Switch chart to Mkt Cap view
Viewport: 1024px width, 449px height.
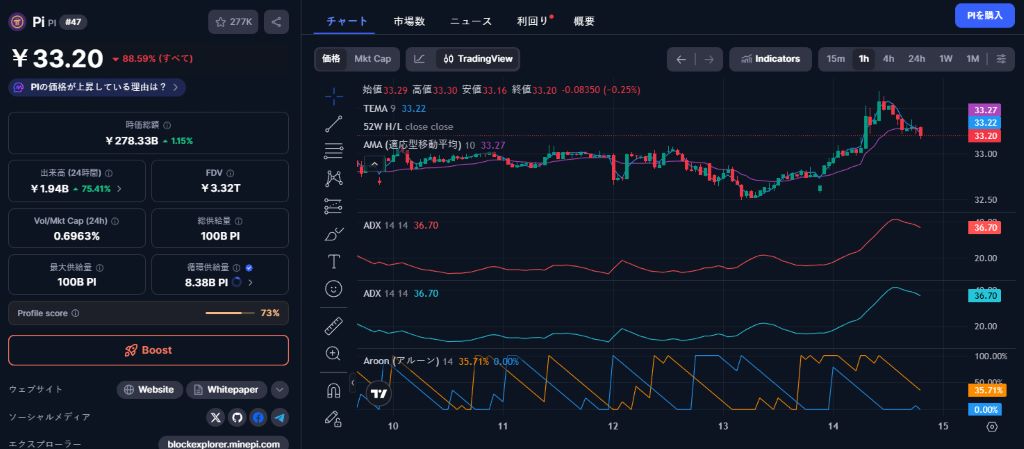pos(373,59)
